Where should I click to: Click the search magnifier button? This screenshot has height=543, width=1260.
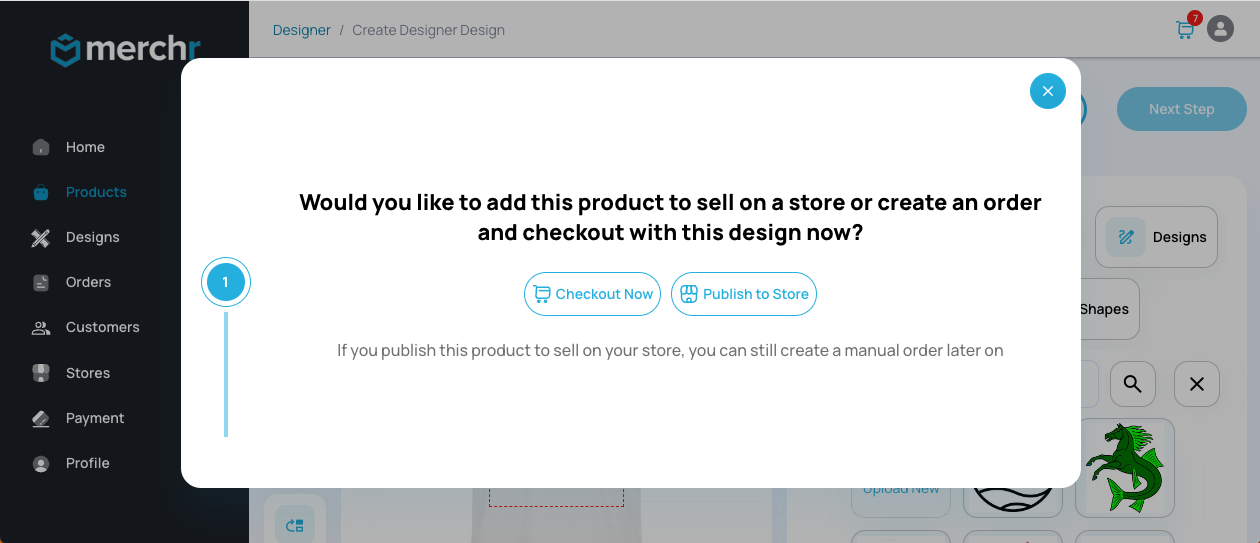1132,384
